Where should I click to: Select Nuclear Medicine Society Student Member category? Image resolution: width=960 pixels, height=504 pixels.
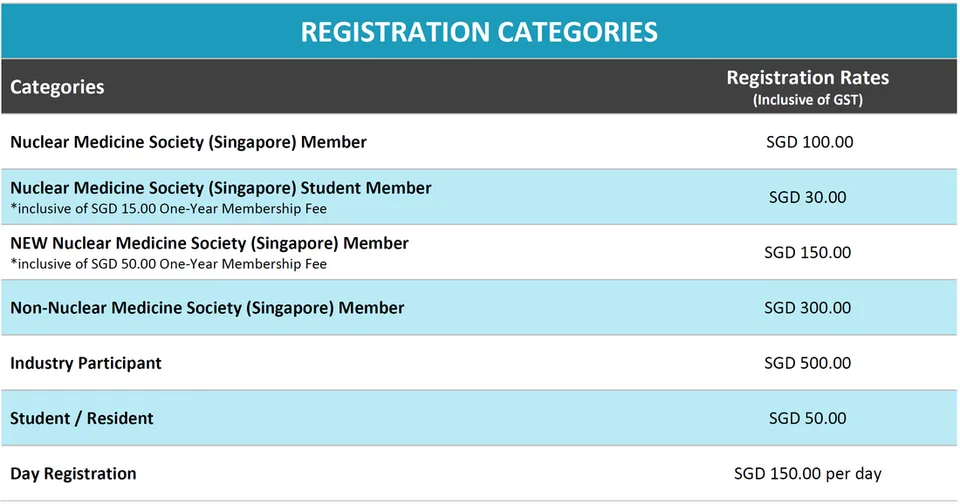pos(220,187)
